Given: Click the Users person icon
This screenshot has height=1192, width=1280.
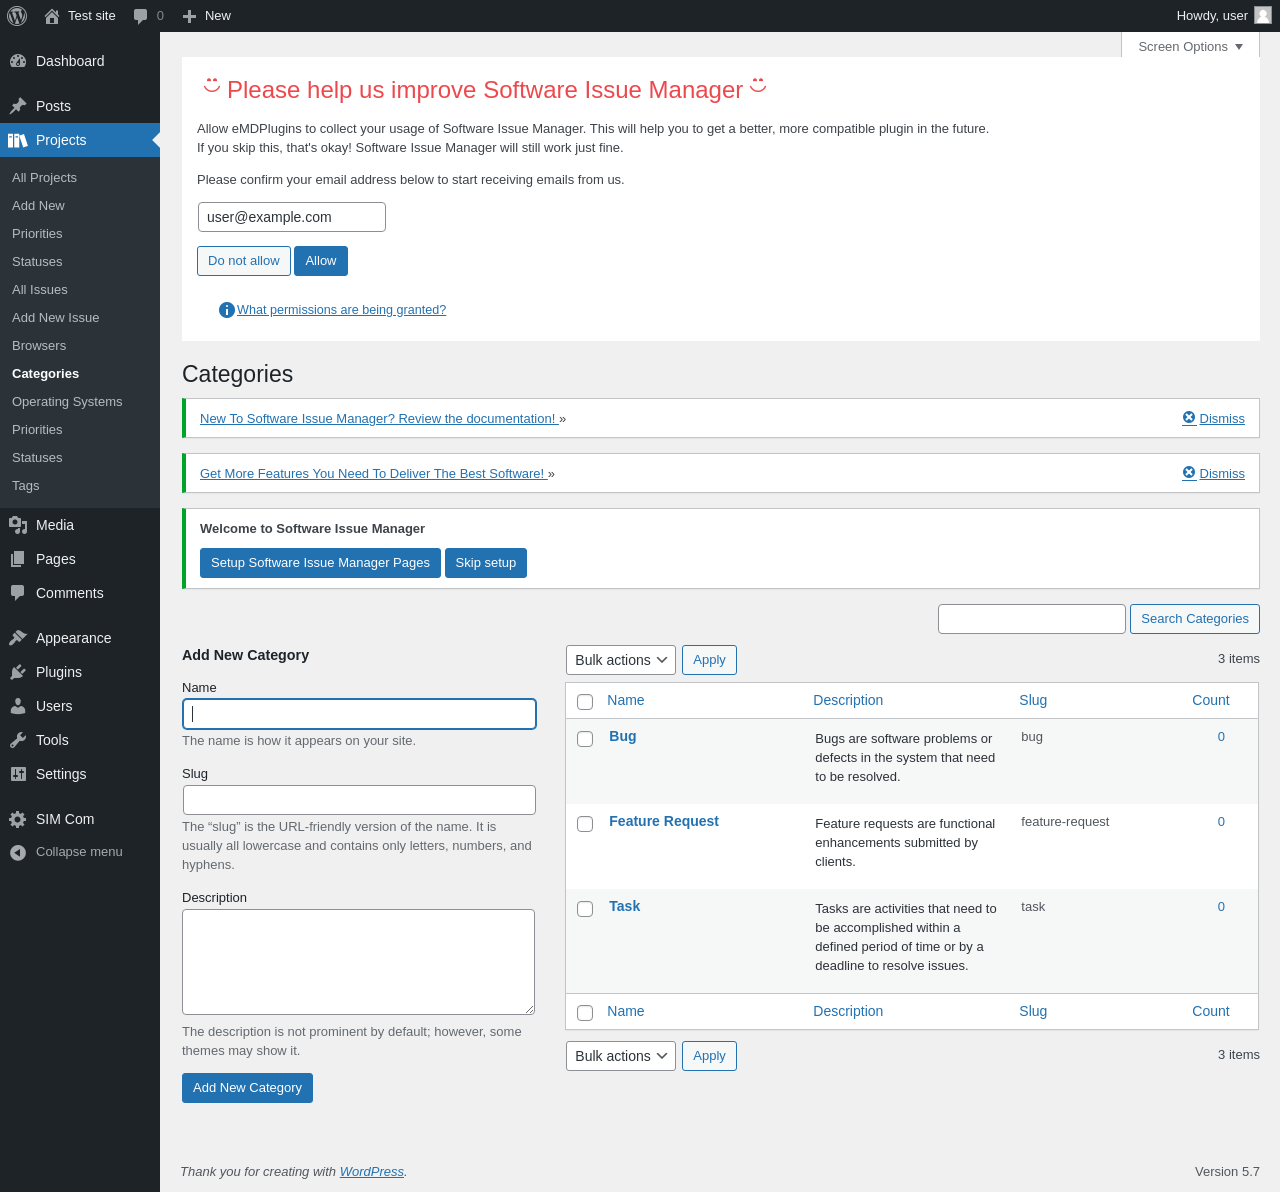Looking at the screenshot, I should pyautogui.click(x=18, y=706).
